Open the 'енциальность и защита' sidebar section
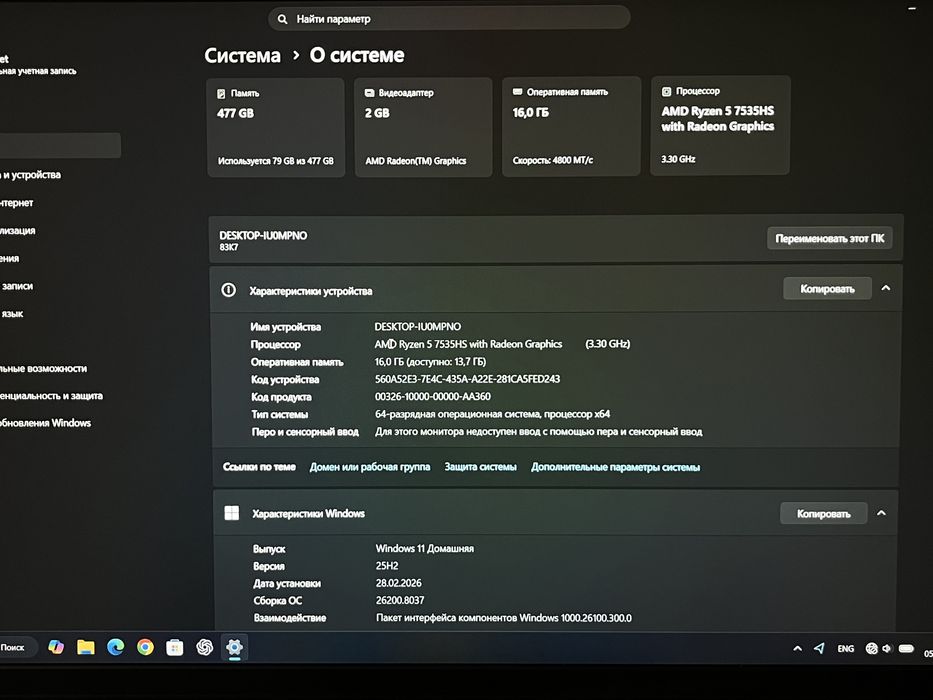The image size is (933, 700). 51,395
